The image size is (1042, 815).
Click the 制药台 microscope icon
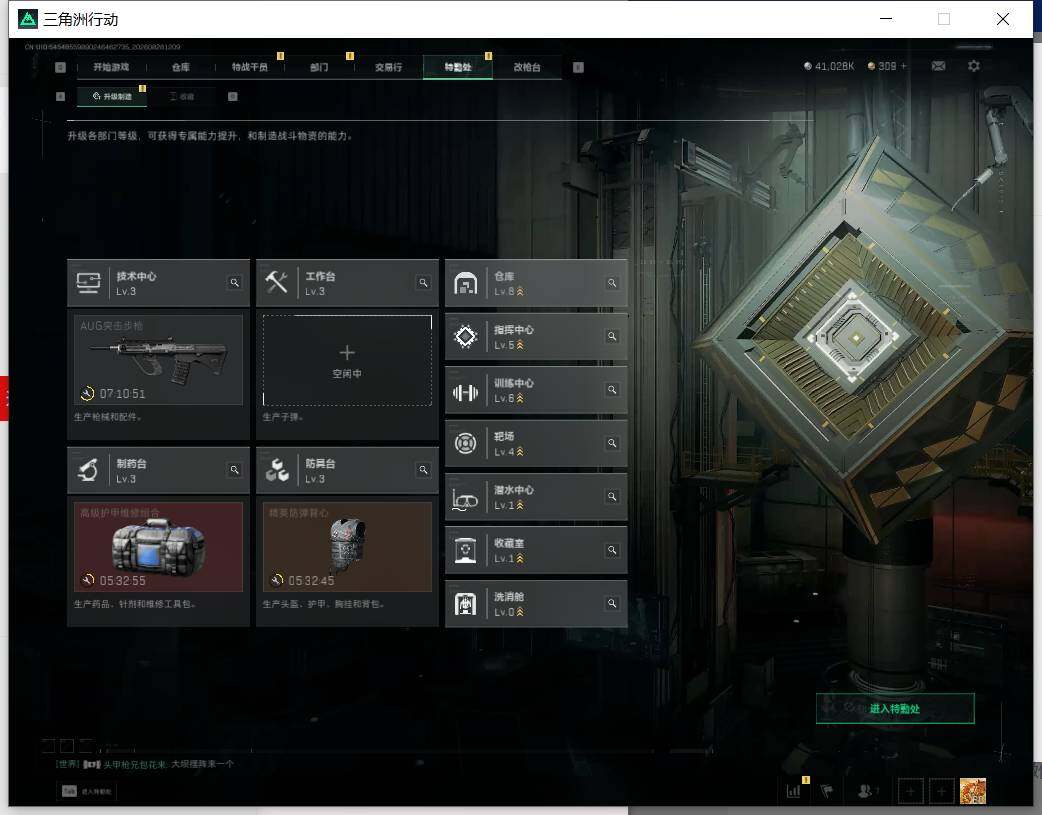(x=88, y=470)
